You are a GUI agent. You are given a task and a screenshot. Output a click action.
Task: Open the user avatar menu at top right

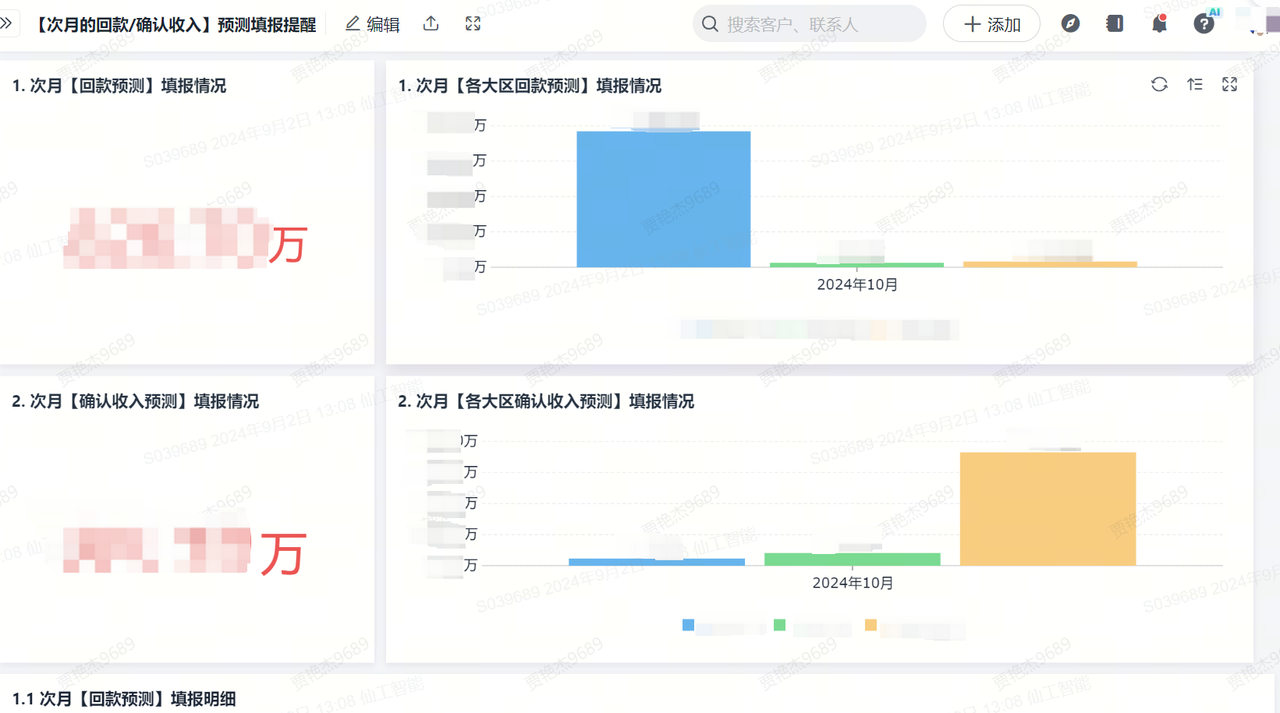(1260, 24)
